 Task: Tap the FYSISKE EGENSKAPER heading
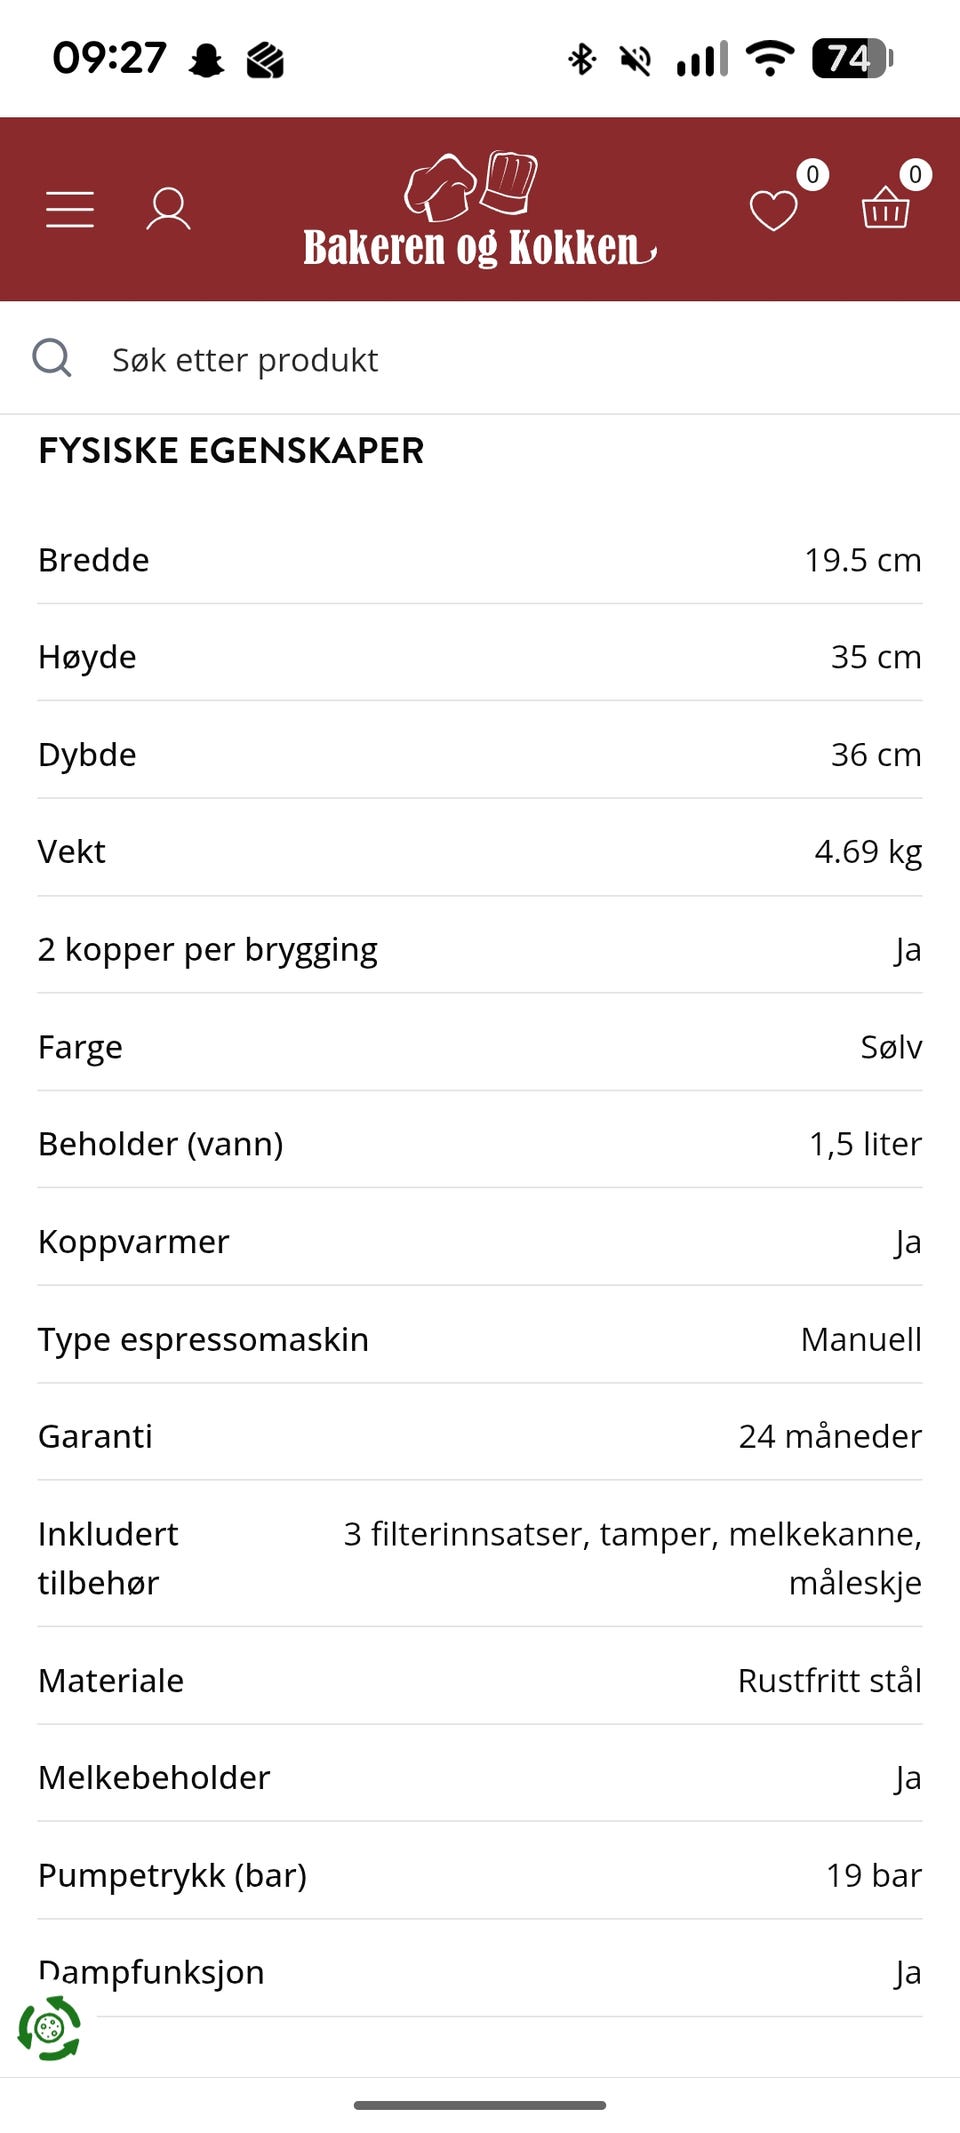click(x=231, y=451)
